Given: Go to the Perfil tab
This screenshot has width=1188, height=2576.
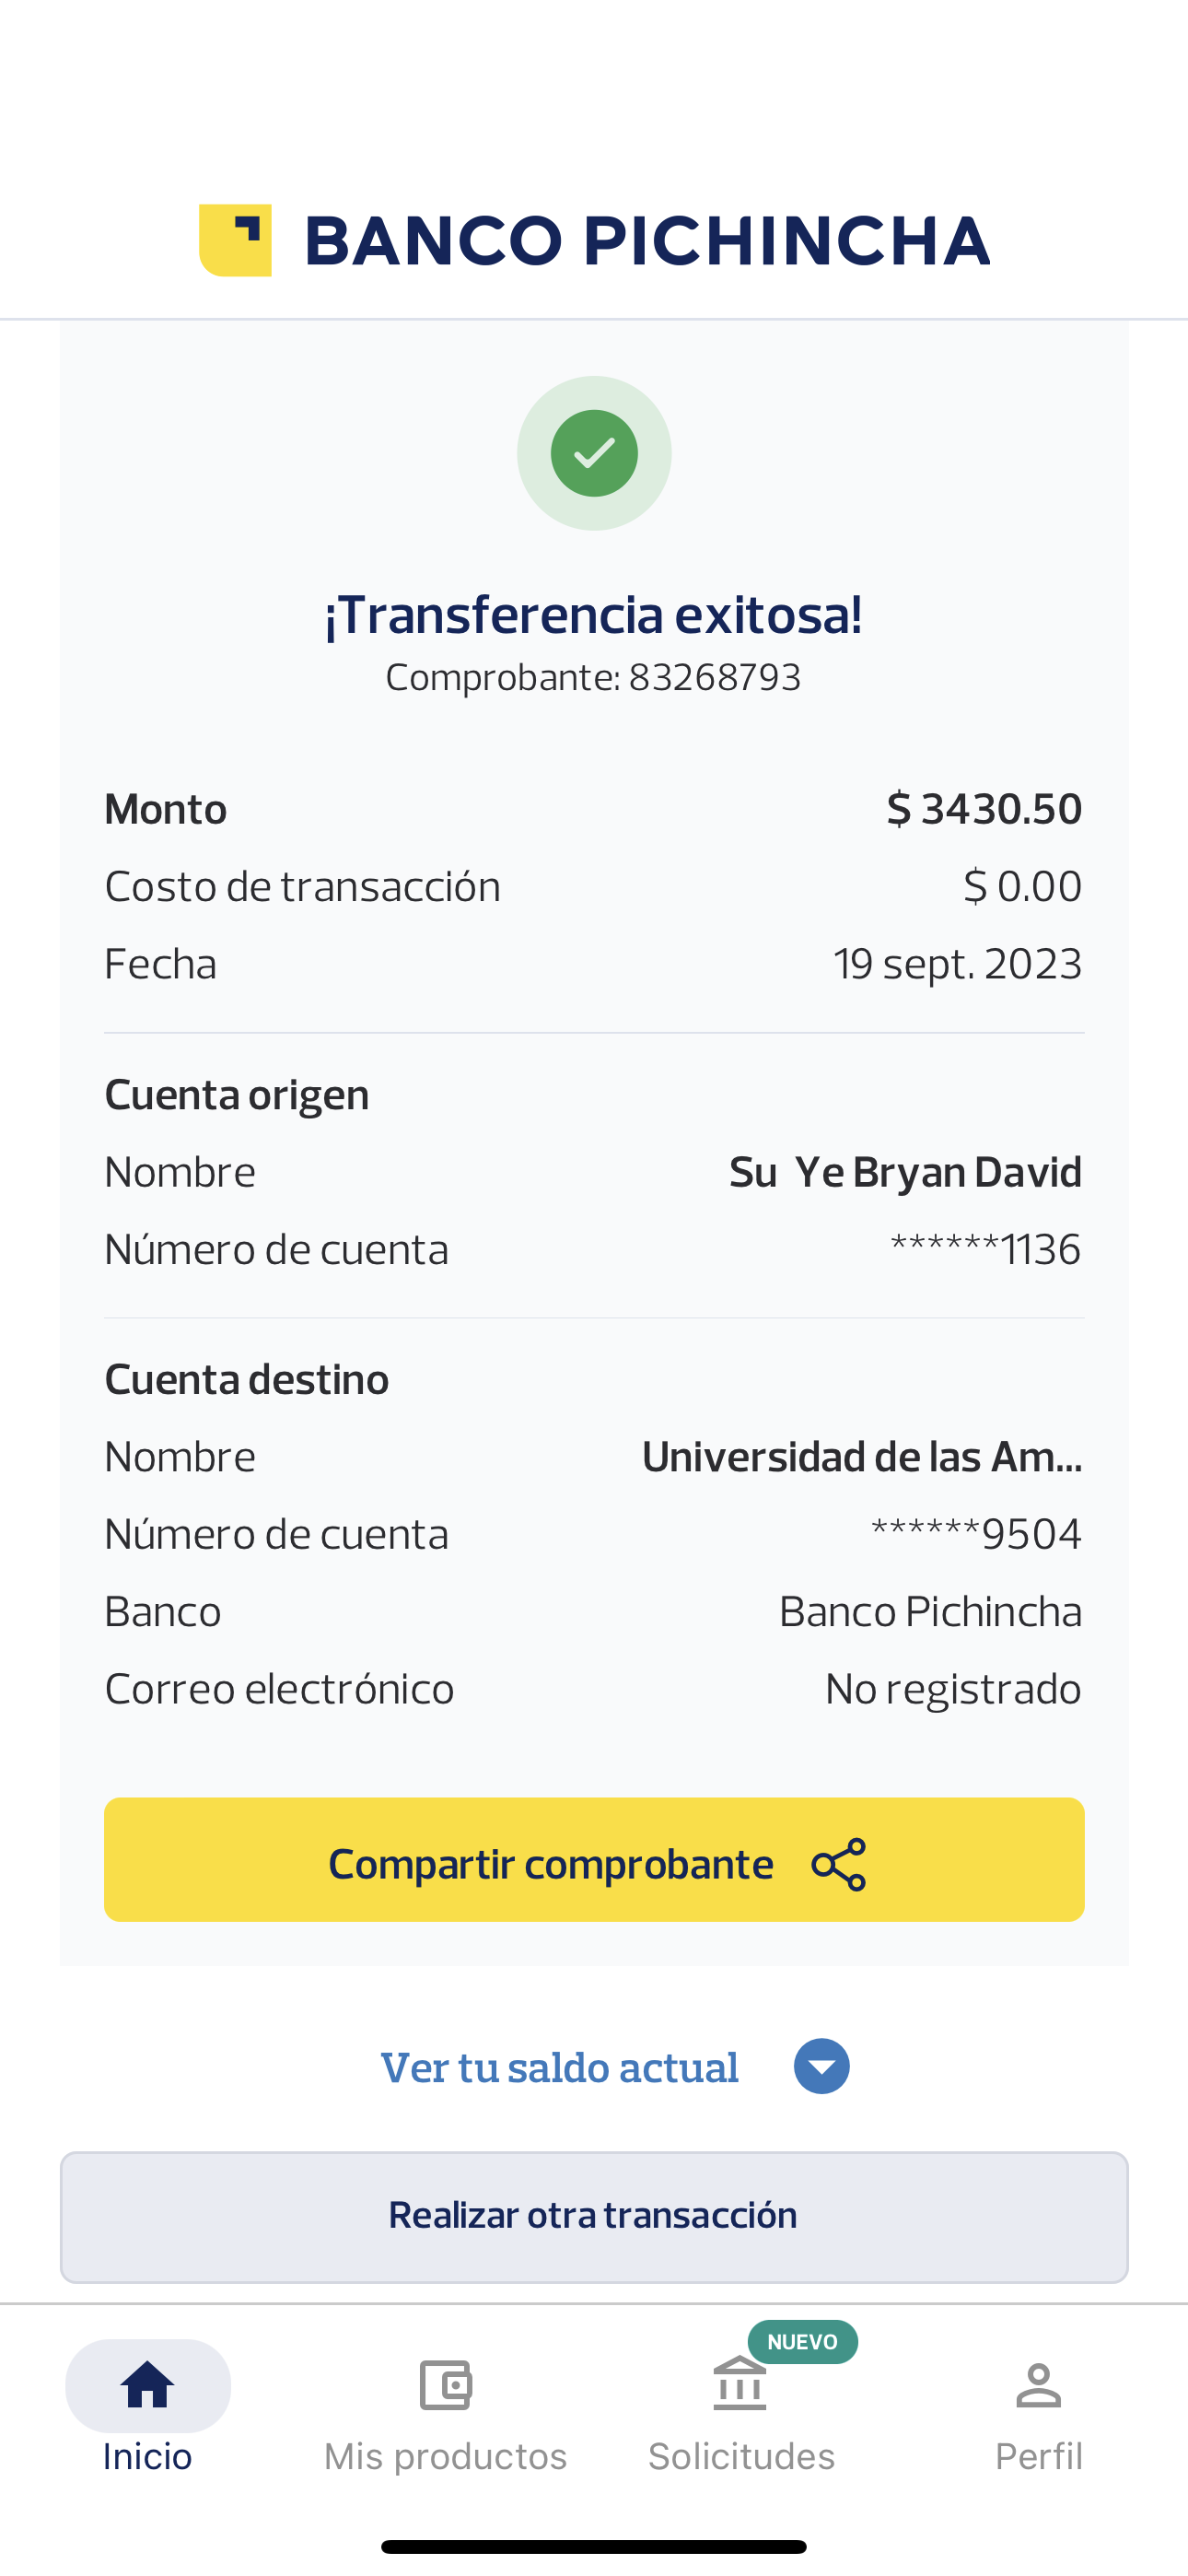Looking at the screenshot, I should (x=1038, y=2455).
